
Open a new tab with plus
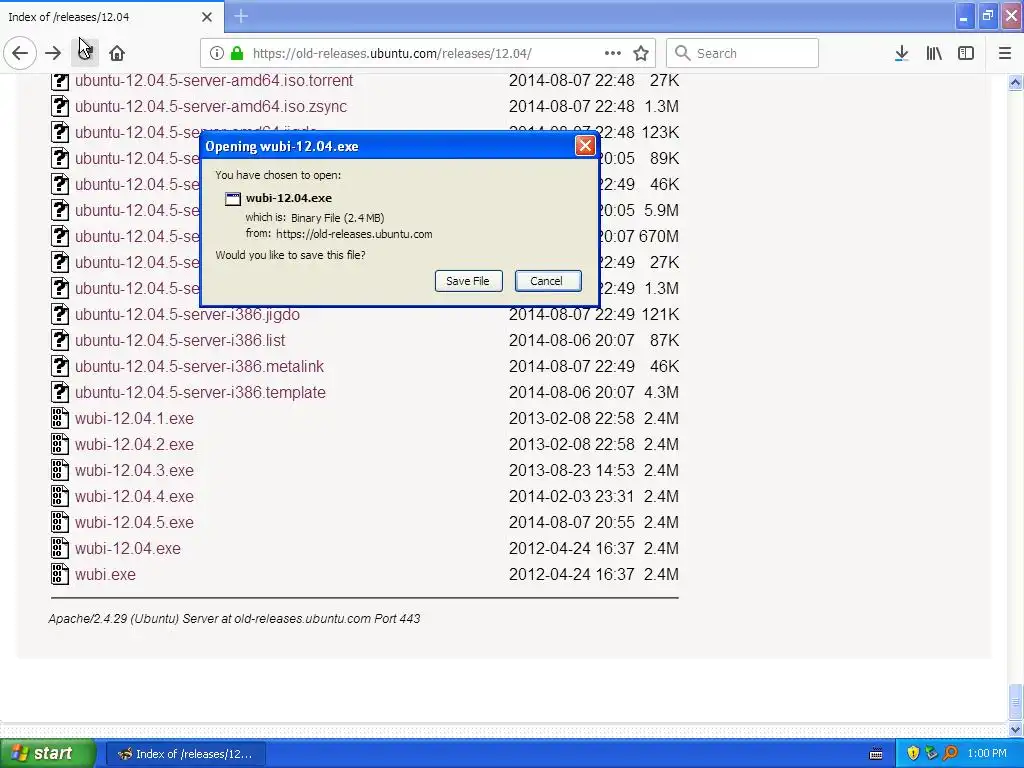pos(241,16)
